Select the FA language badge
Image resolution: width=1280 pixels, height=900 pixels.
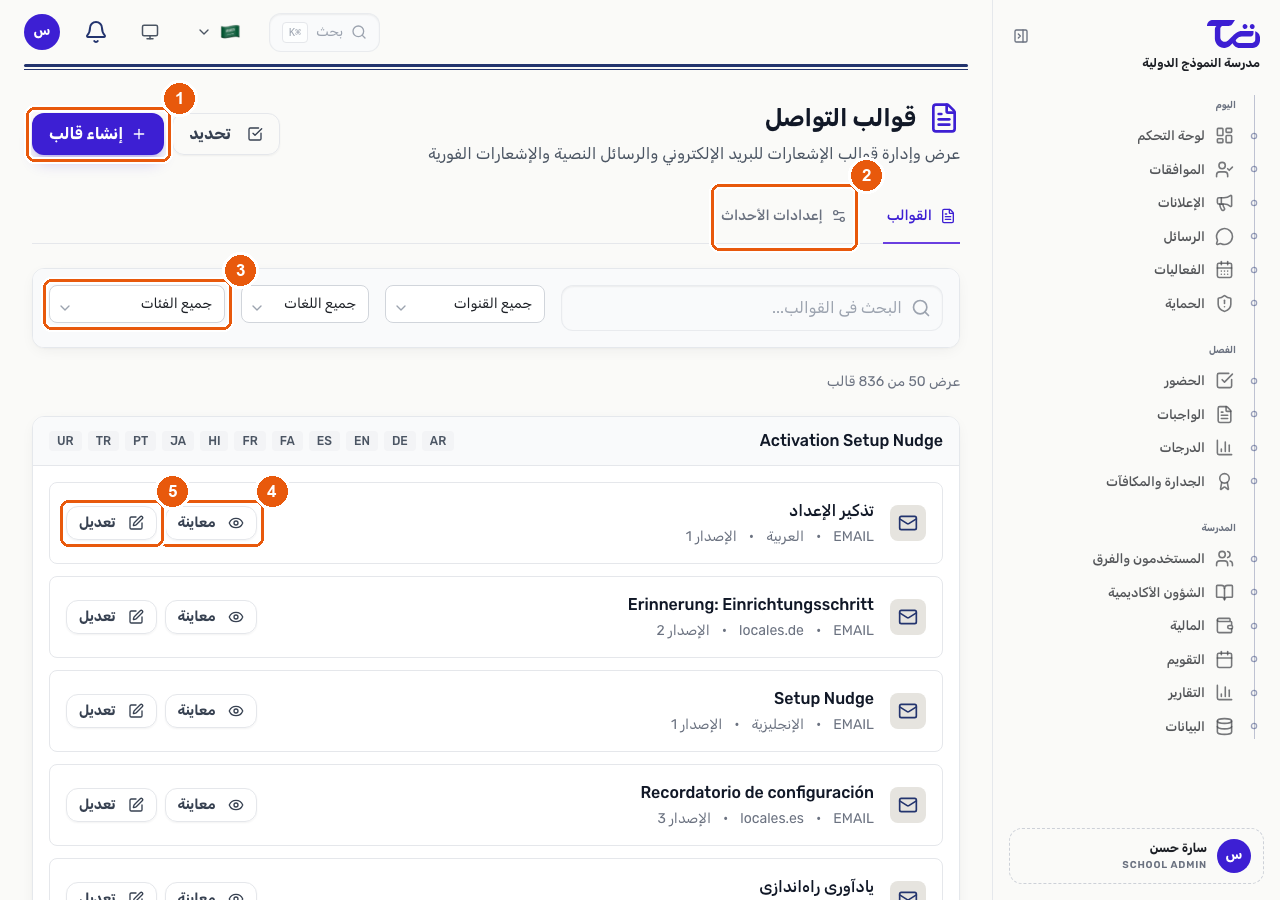click(x=287, y=441)
